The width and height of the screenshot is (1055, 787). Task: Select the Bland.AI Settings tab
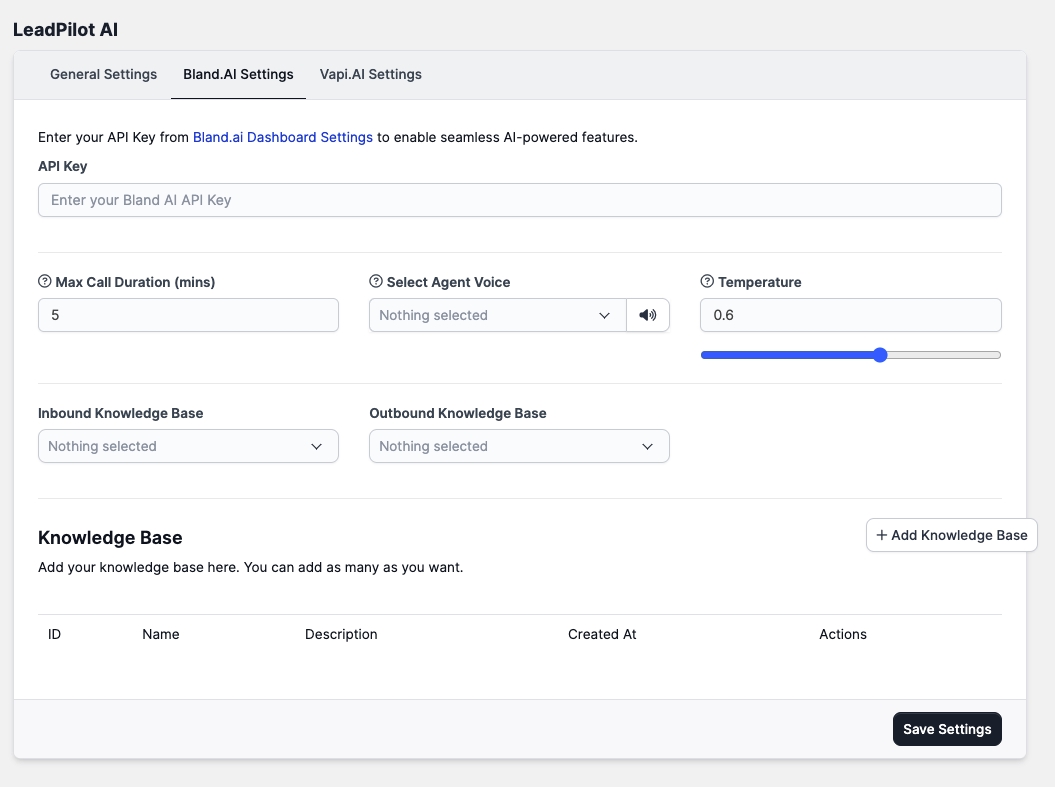(238, 74)
